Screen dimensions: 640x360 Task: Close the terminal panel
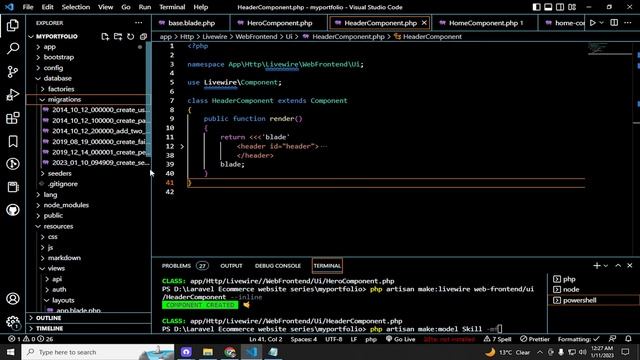pos(630,266)
